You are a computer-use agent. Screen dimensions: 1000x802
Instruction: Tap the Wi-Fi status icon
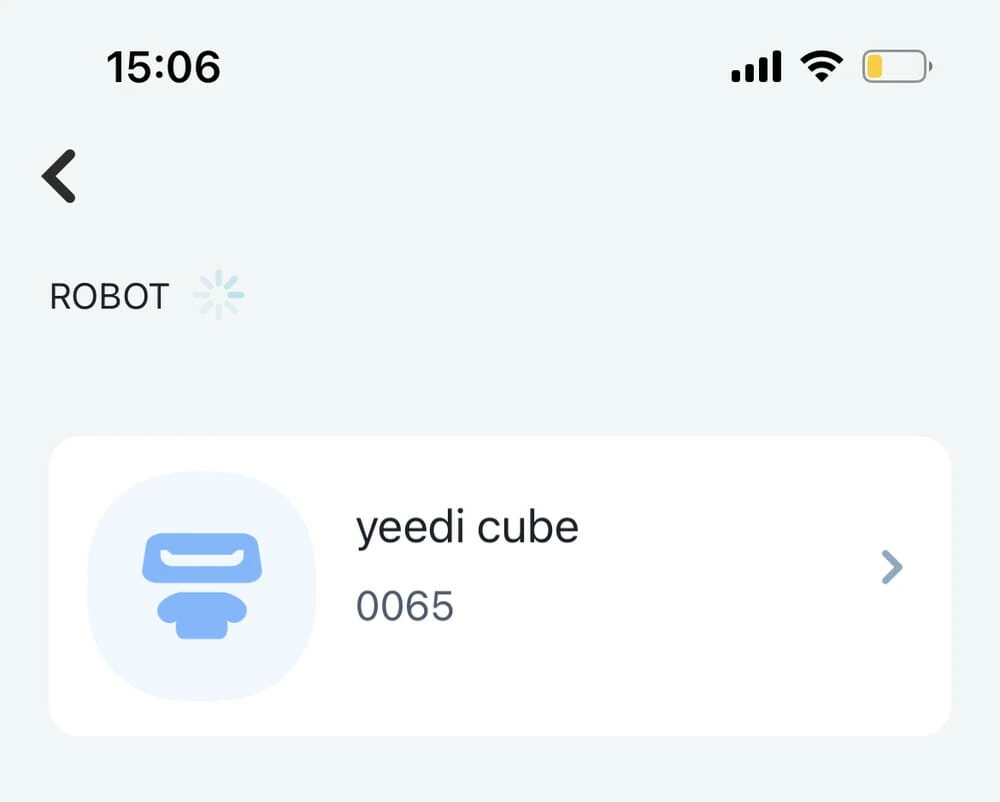821,68
